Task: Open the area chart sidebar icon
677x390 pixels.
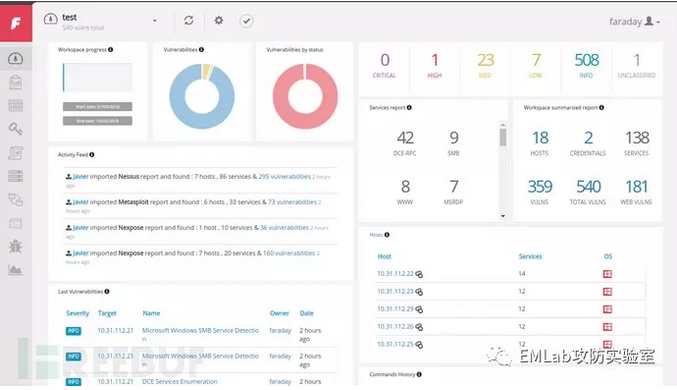Action: pyautogui.click(x=16, y=270)
